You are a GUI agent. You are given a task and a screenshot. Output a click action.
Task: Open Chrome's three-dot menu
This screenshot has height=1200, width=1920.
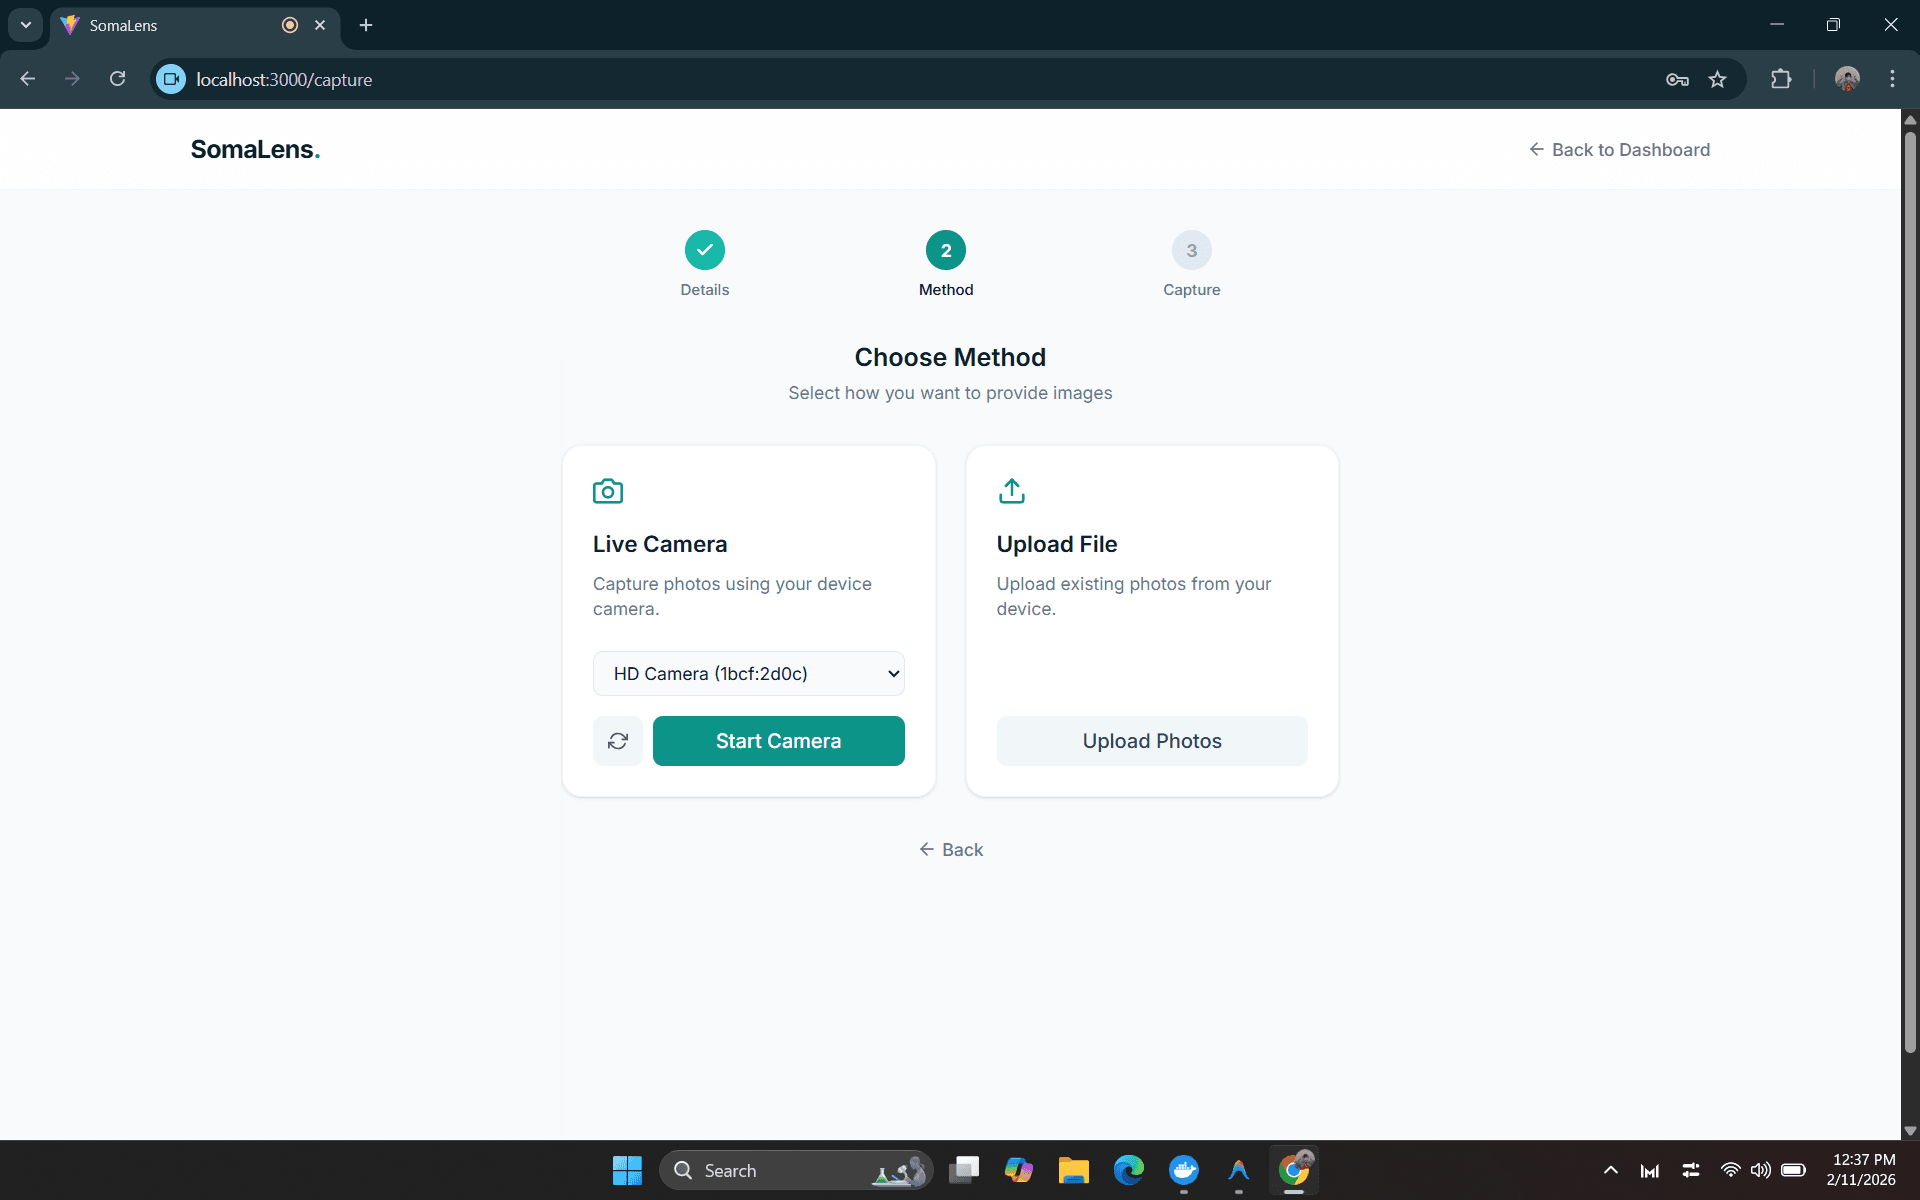[x=1892, y=79]
